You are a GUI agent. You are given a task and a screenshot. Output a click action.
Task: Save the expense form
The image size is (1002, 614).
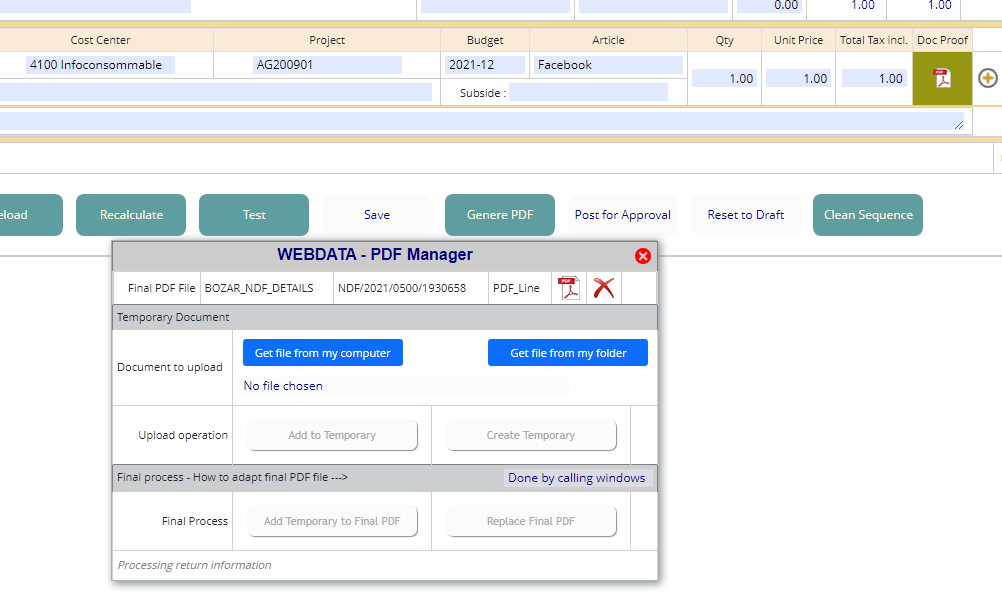(x=377, y=215)
